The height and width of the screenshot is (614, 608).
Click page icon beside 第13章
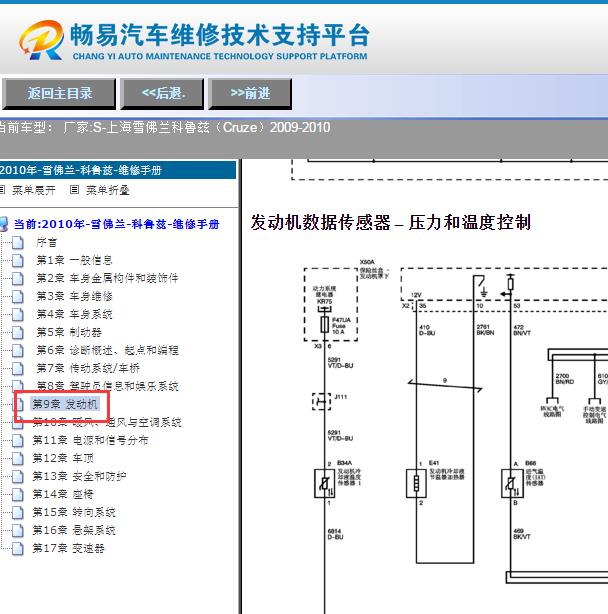pyautogui.click(x=18, y=477)
